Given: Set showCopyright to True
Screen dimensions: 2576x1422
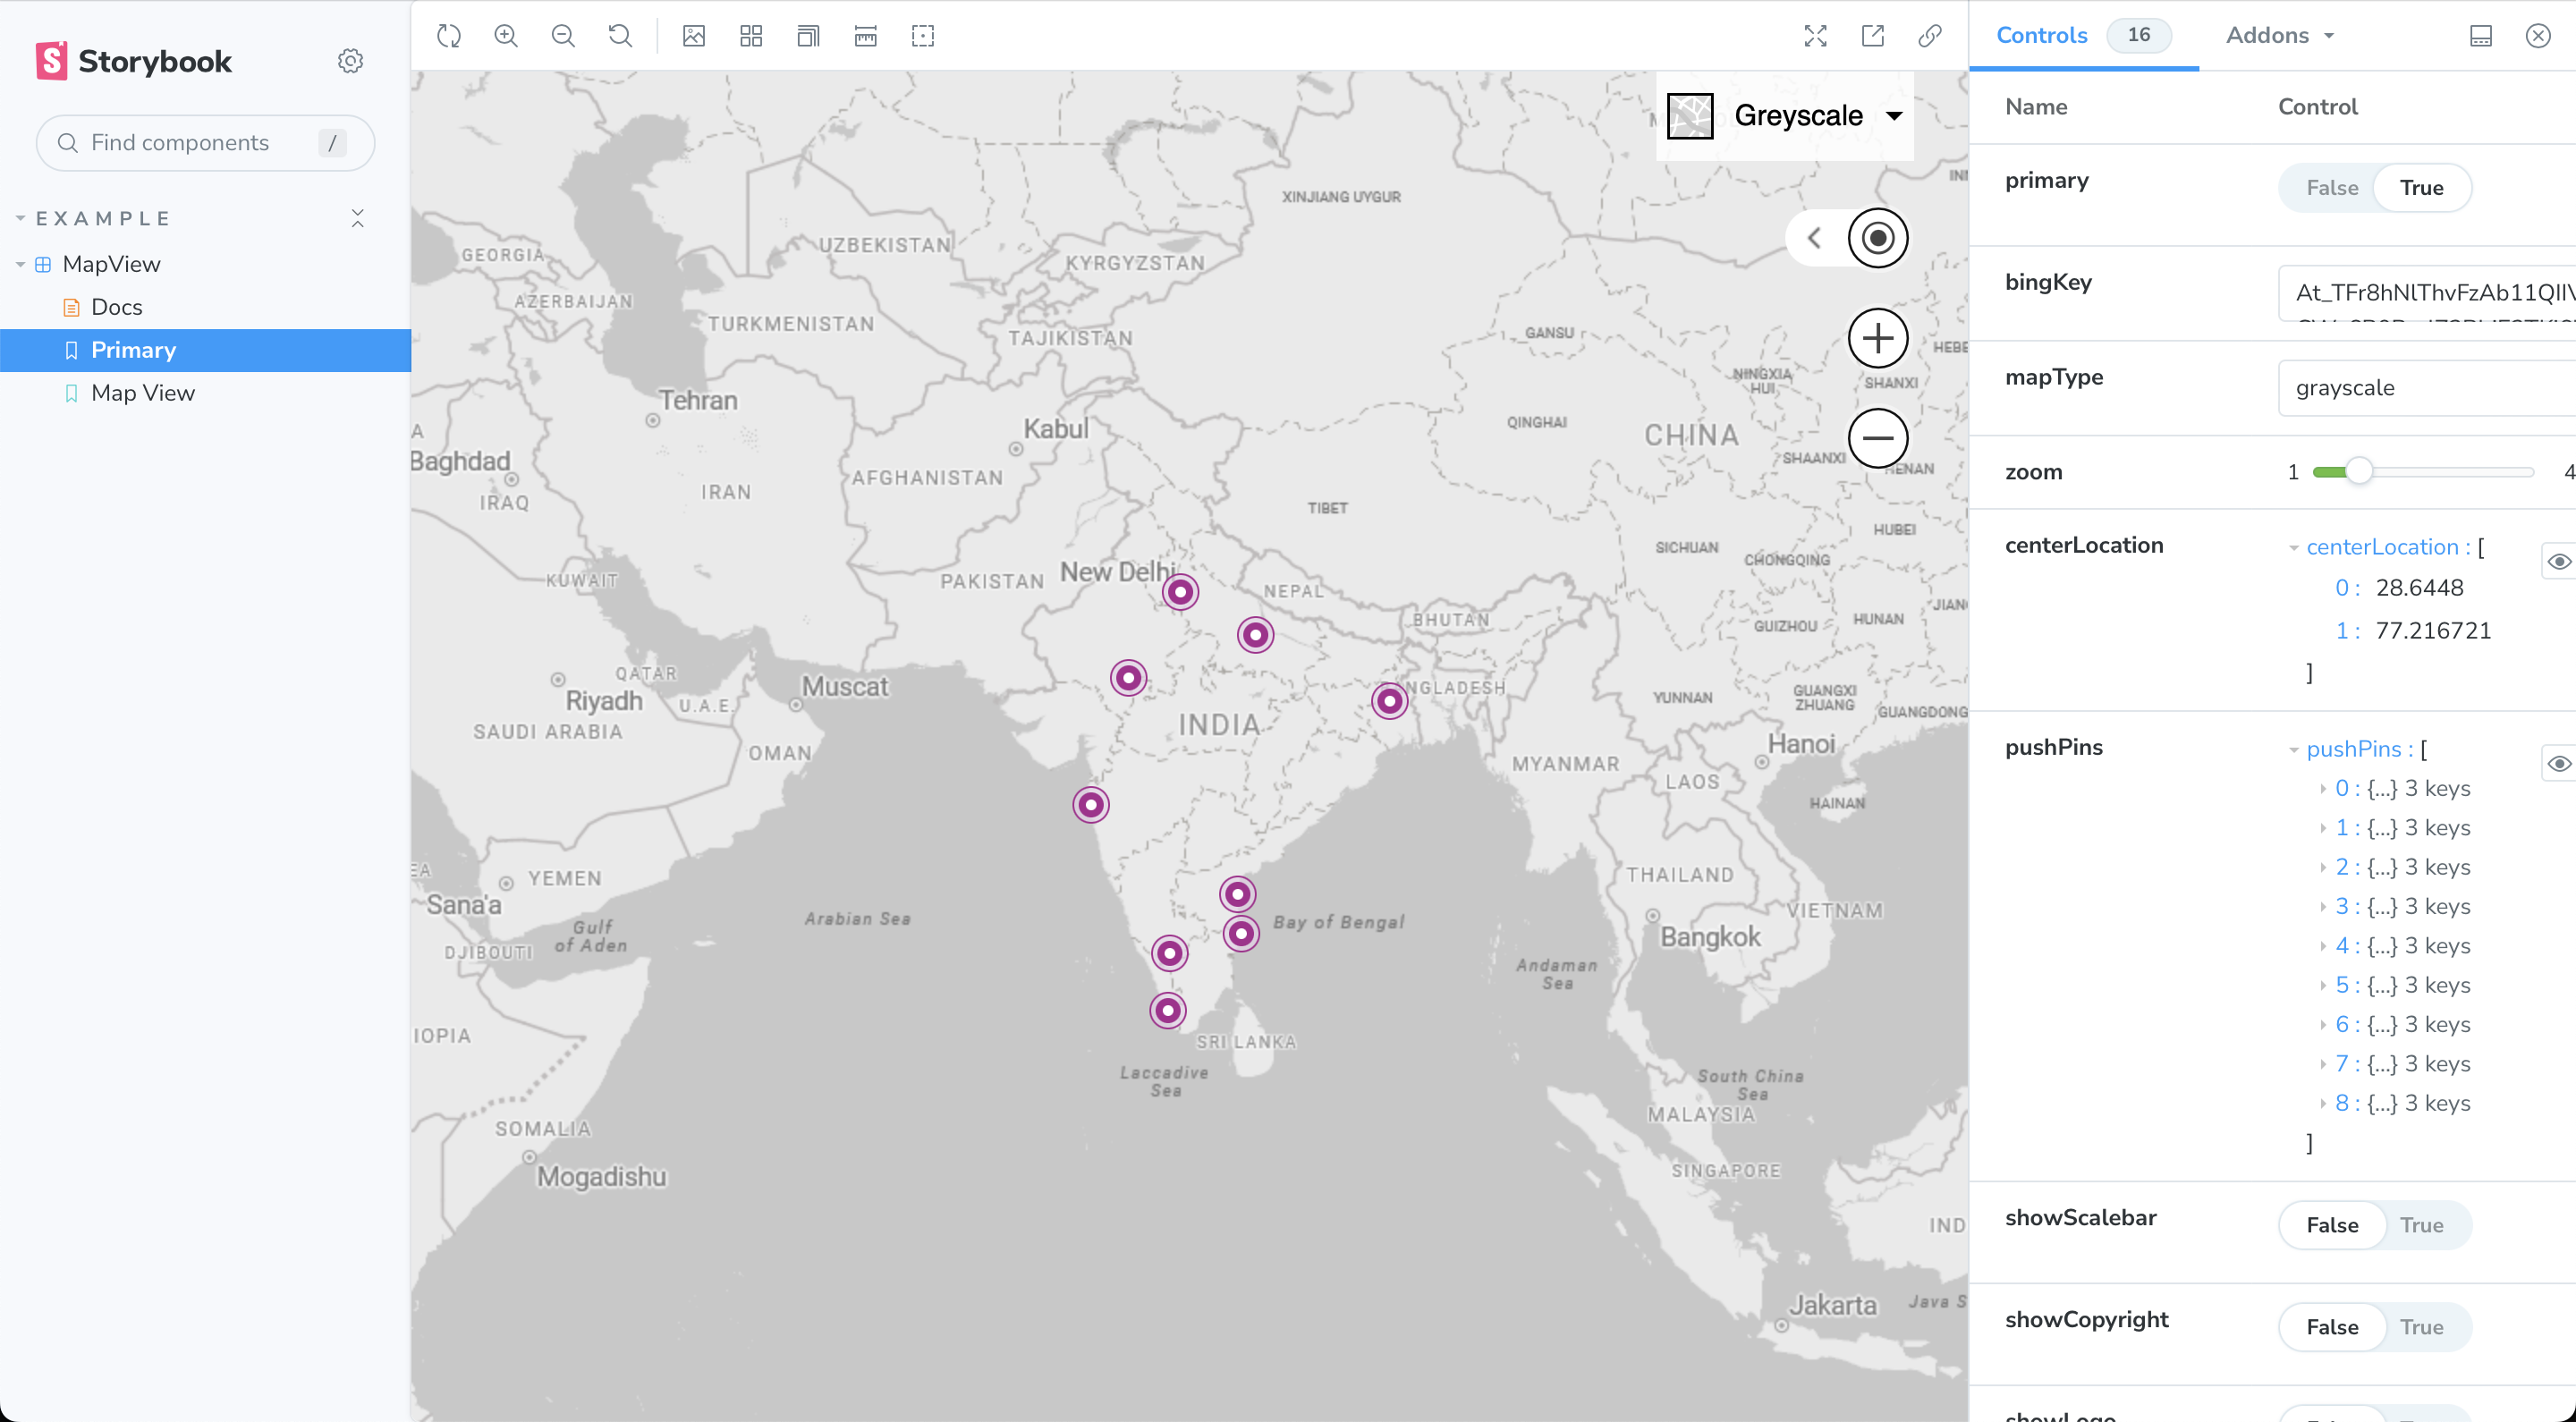Looking at the screenshot, I should click(2420, 1327).
